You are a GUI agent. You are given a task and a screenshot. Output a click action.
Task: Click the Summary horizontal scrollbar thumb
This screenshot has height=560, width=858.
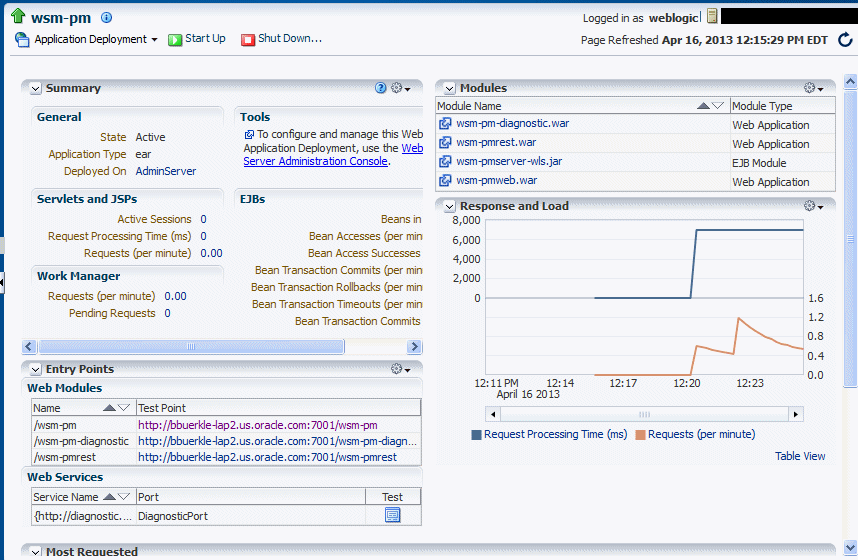191,347
